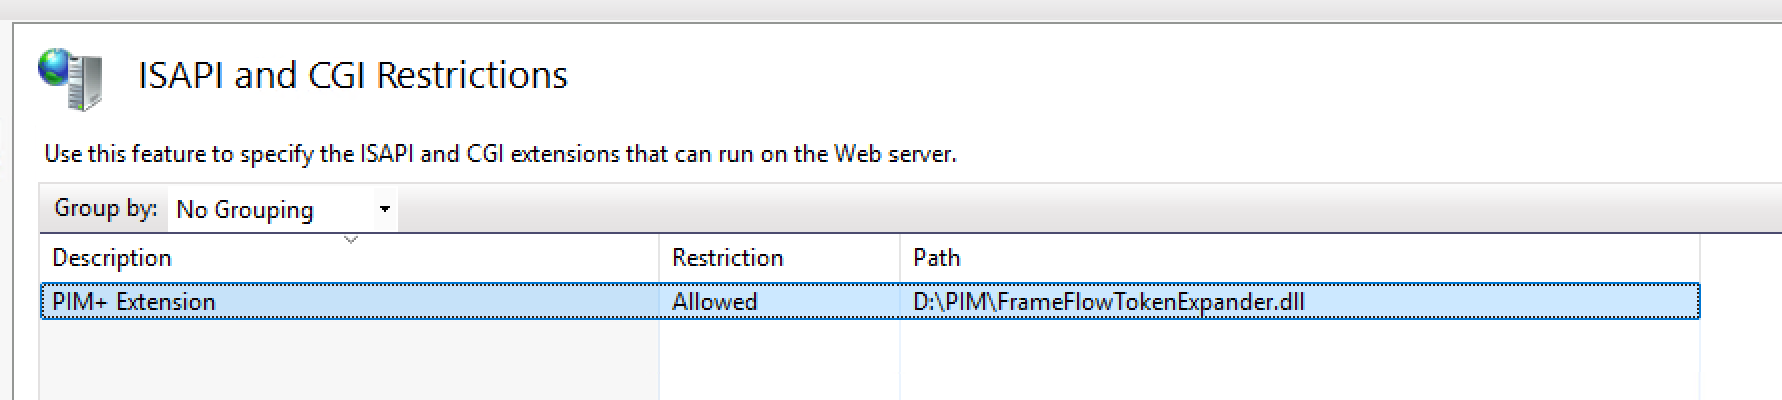1782x400 pixels.
Task: Sort by the Description column header
Action: tap(112, 258)
